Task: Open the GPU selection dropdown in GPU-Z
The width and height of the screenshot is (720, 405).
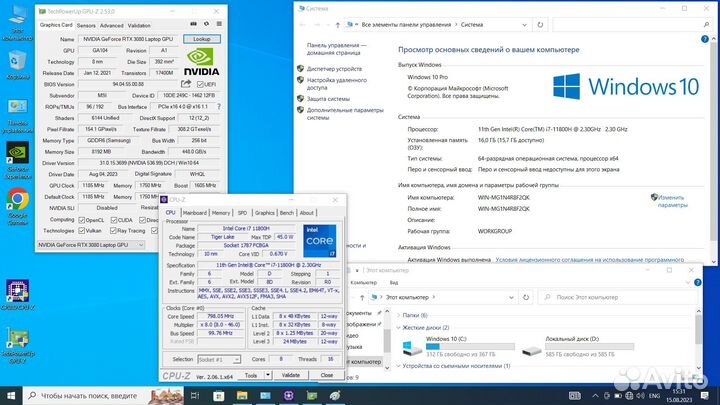Action: coord(90,245)
